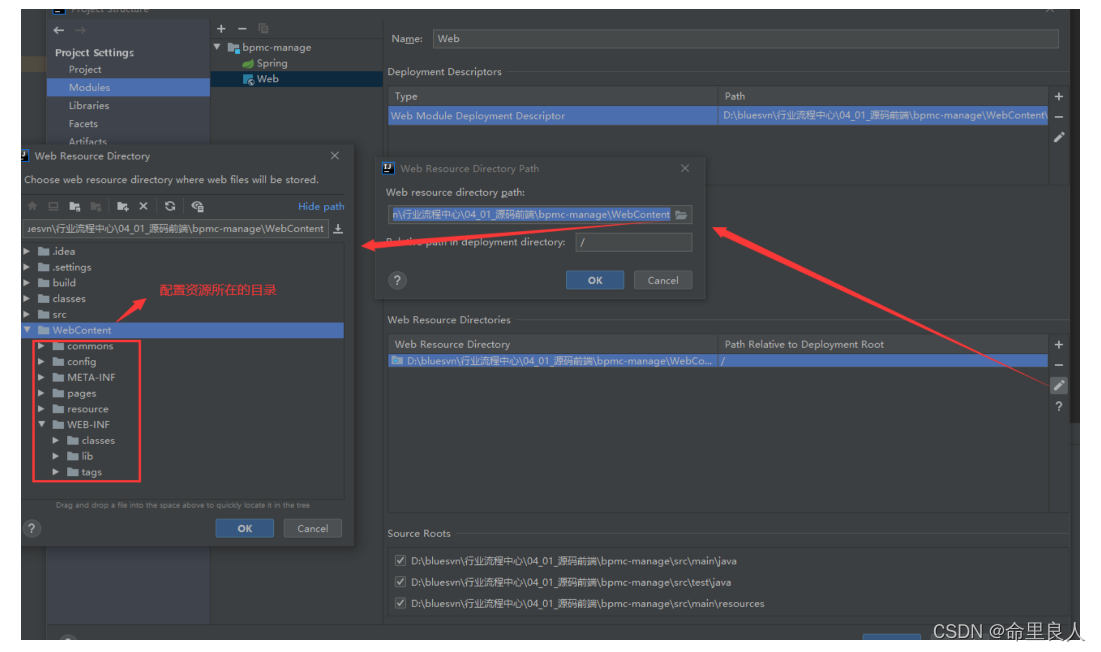Open Artifacts settings
1101x652 pixels.
pos(88,142)
